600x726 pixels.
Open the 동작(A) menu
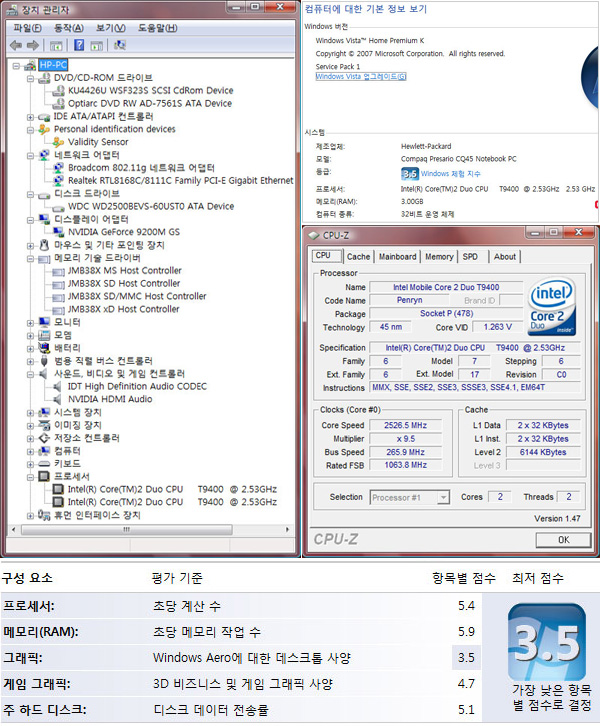coord(69,28)
